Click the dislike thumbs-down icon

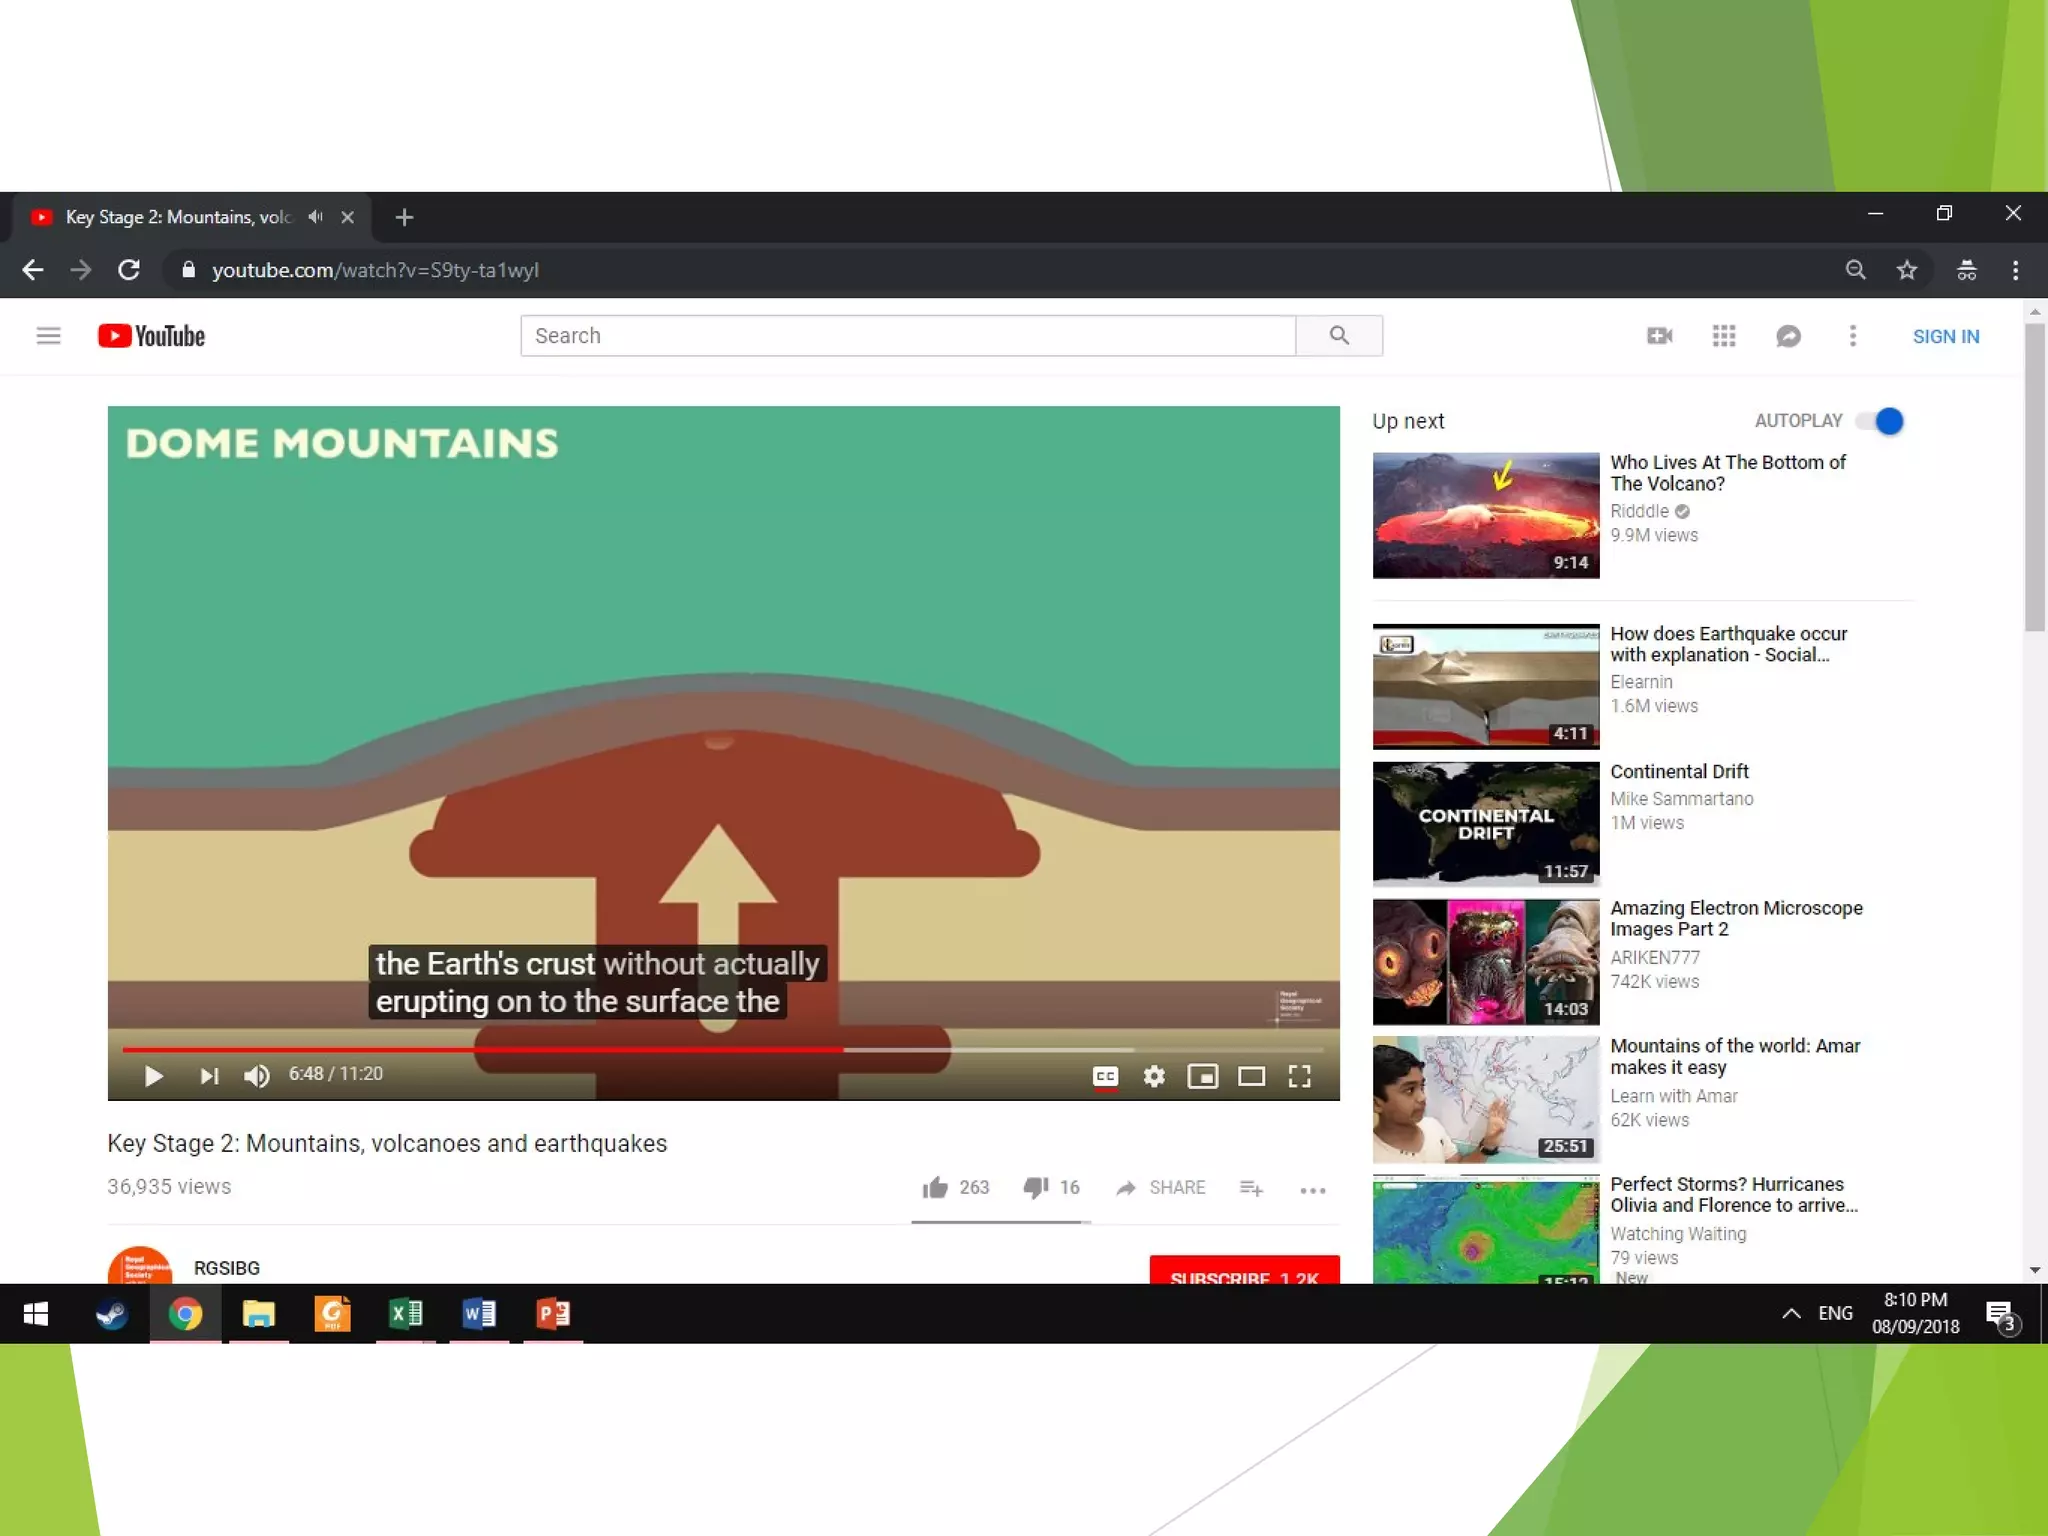coord(1035,1187)
